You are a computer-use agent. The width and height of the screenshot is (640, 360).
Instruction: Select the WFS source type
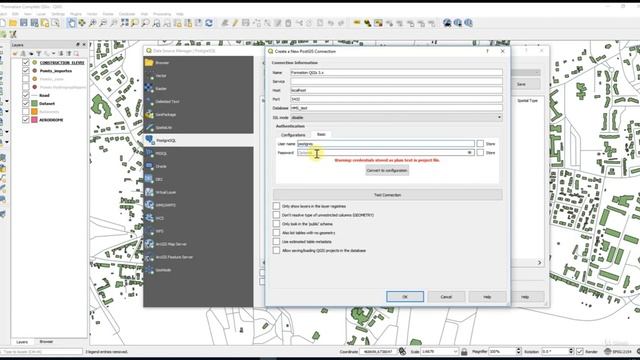tap(198, 231)
